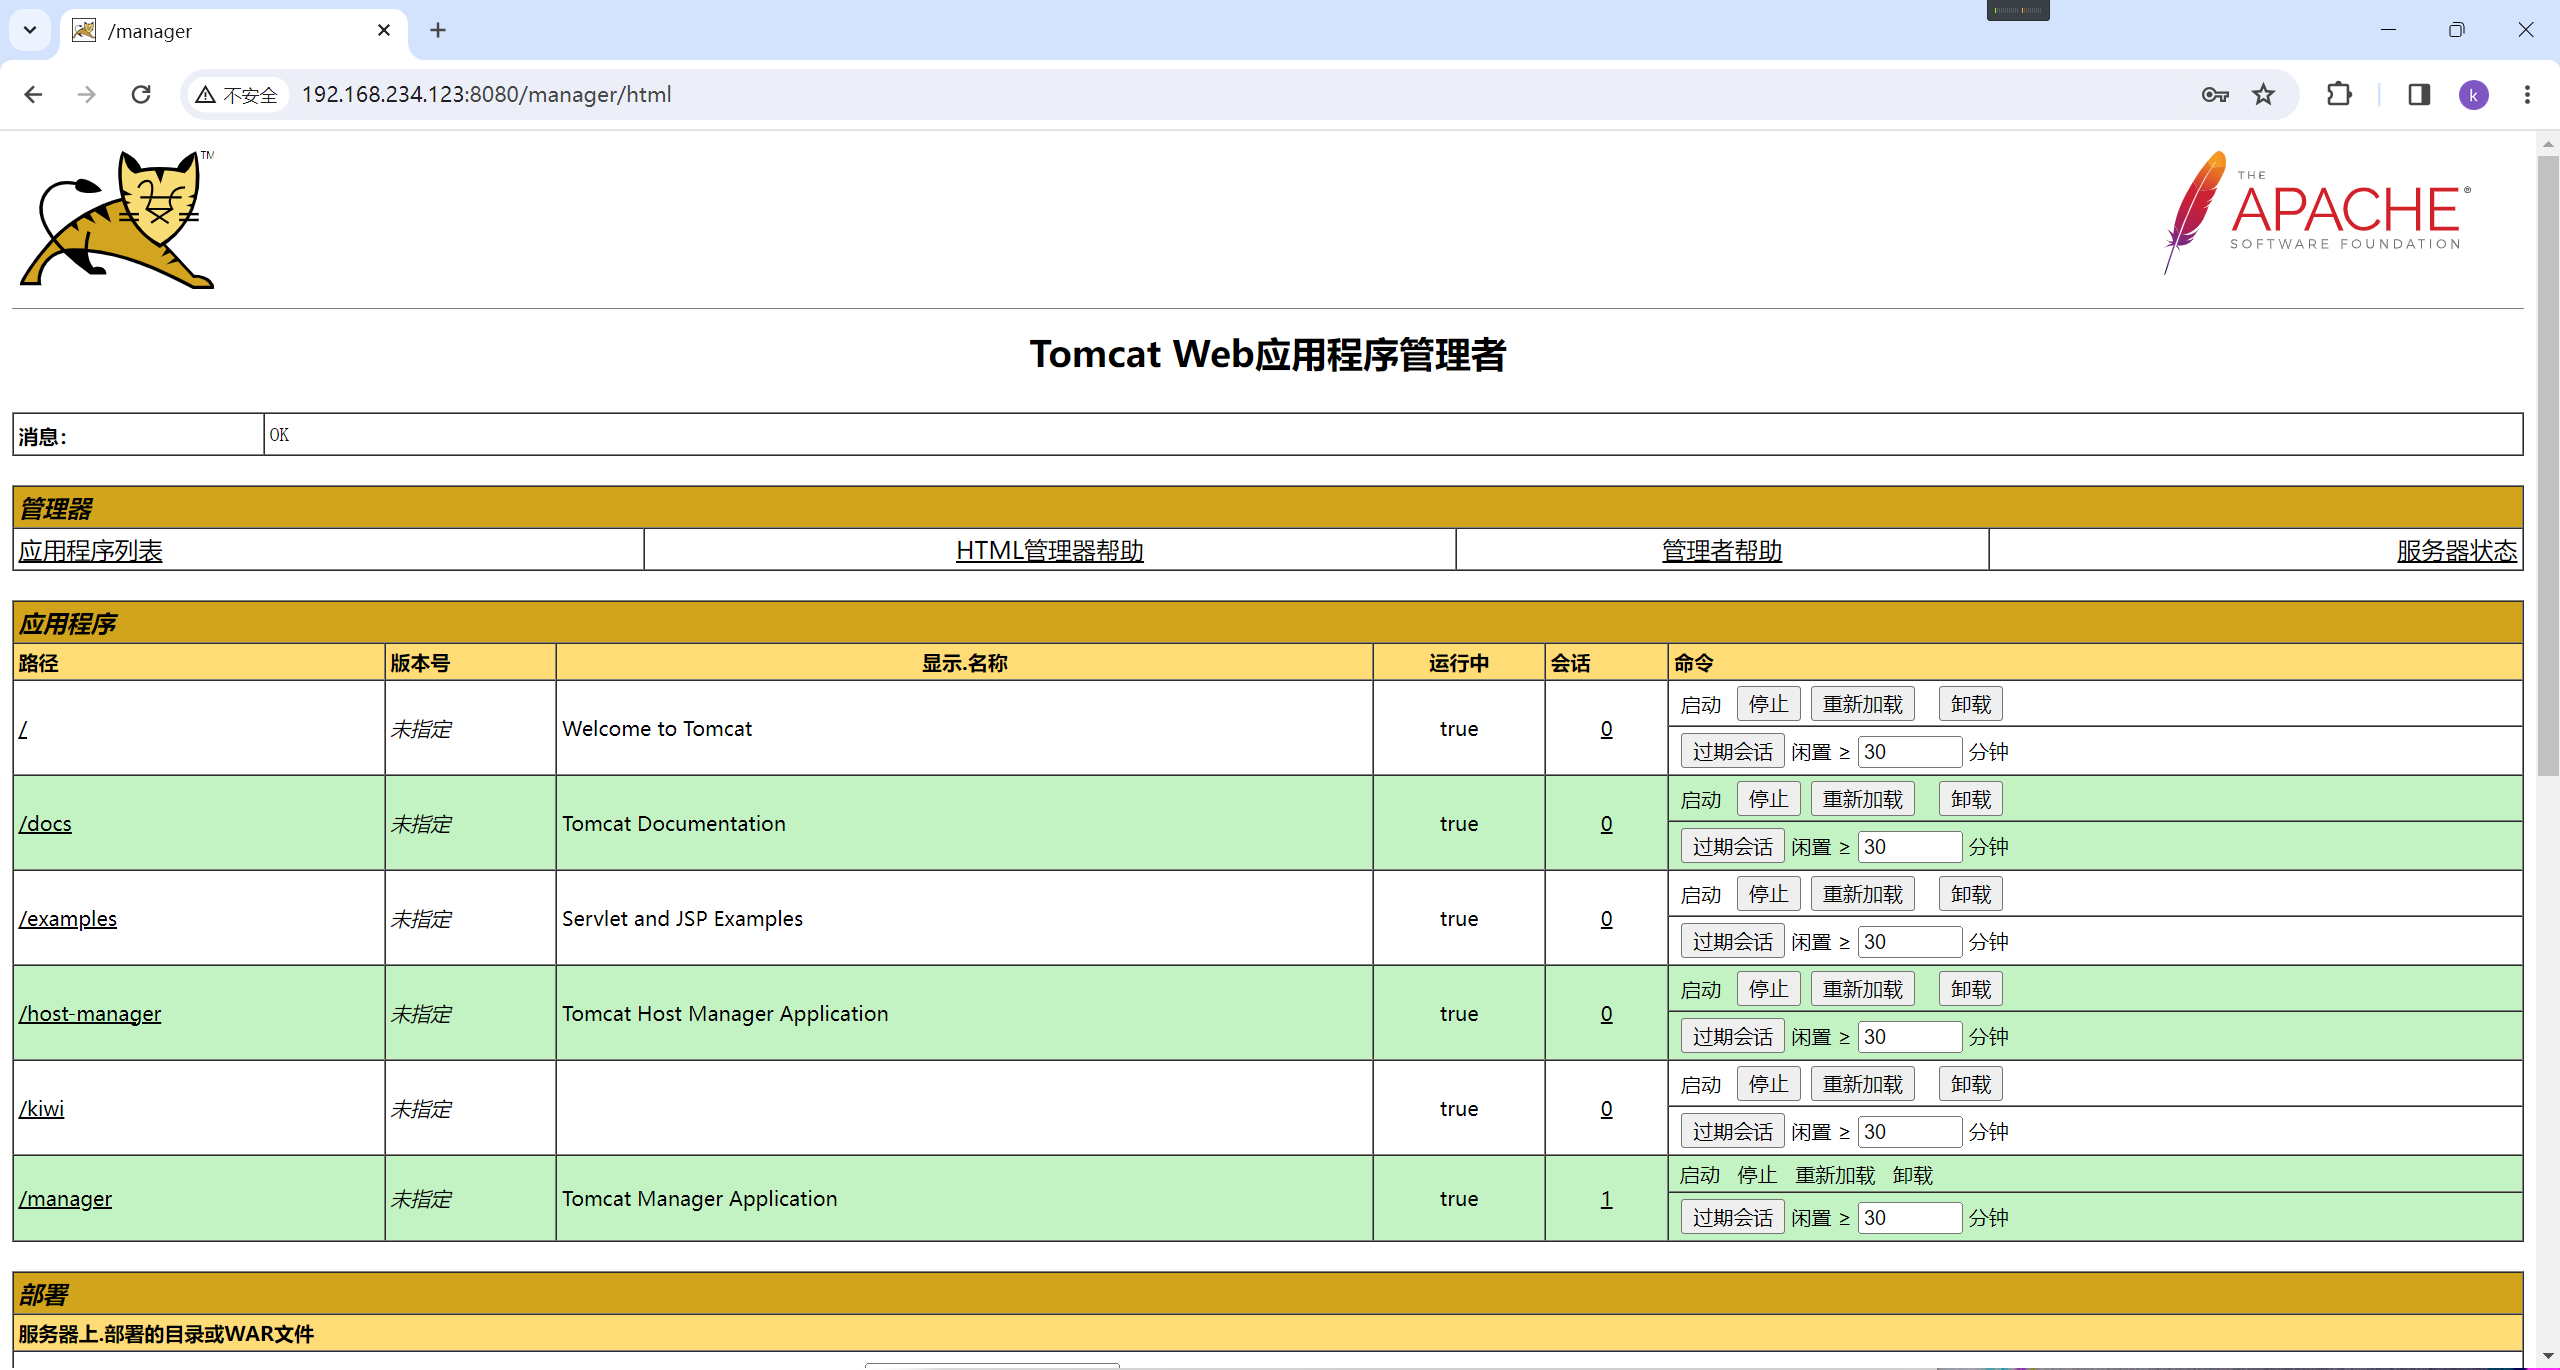Image resolution: width=2560 pixels, height=1370 pixels.
Task: Open the browser extensions menu
Action: tap(2339, 94)
